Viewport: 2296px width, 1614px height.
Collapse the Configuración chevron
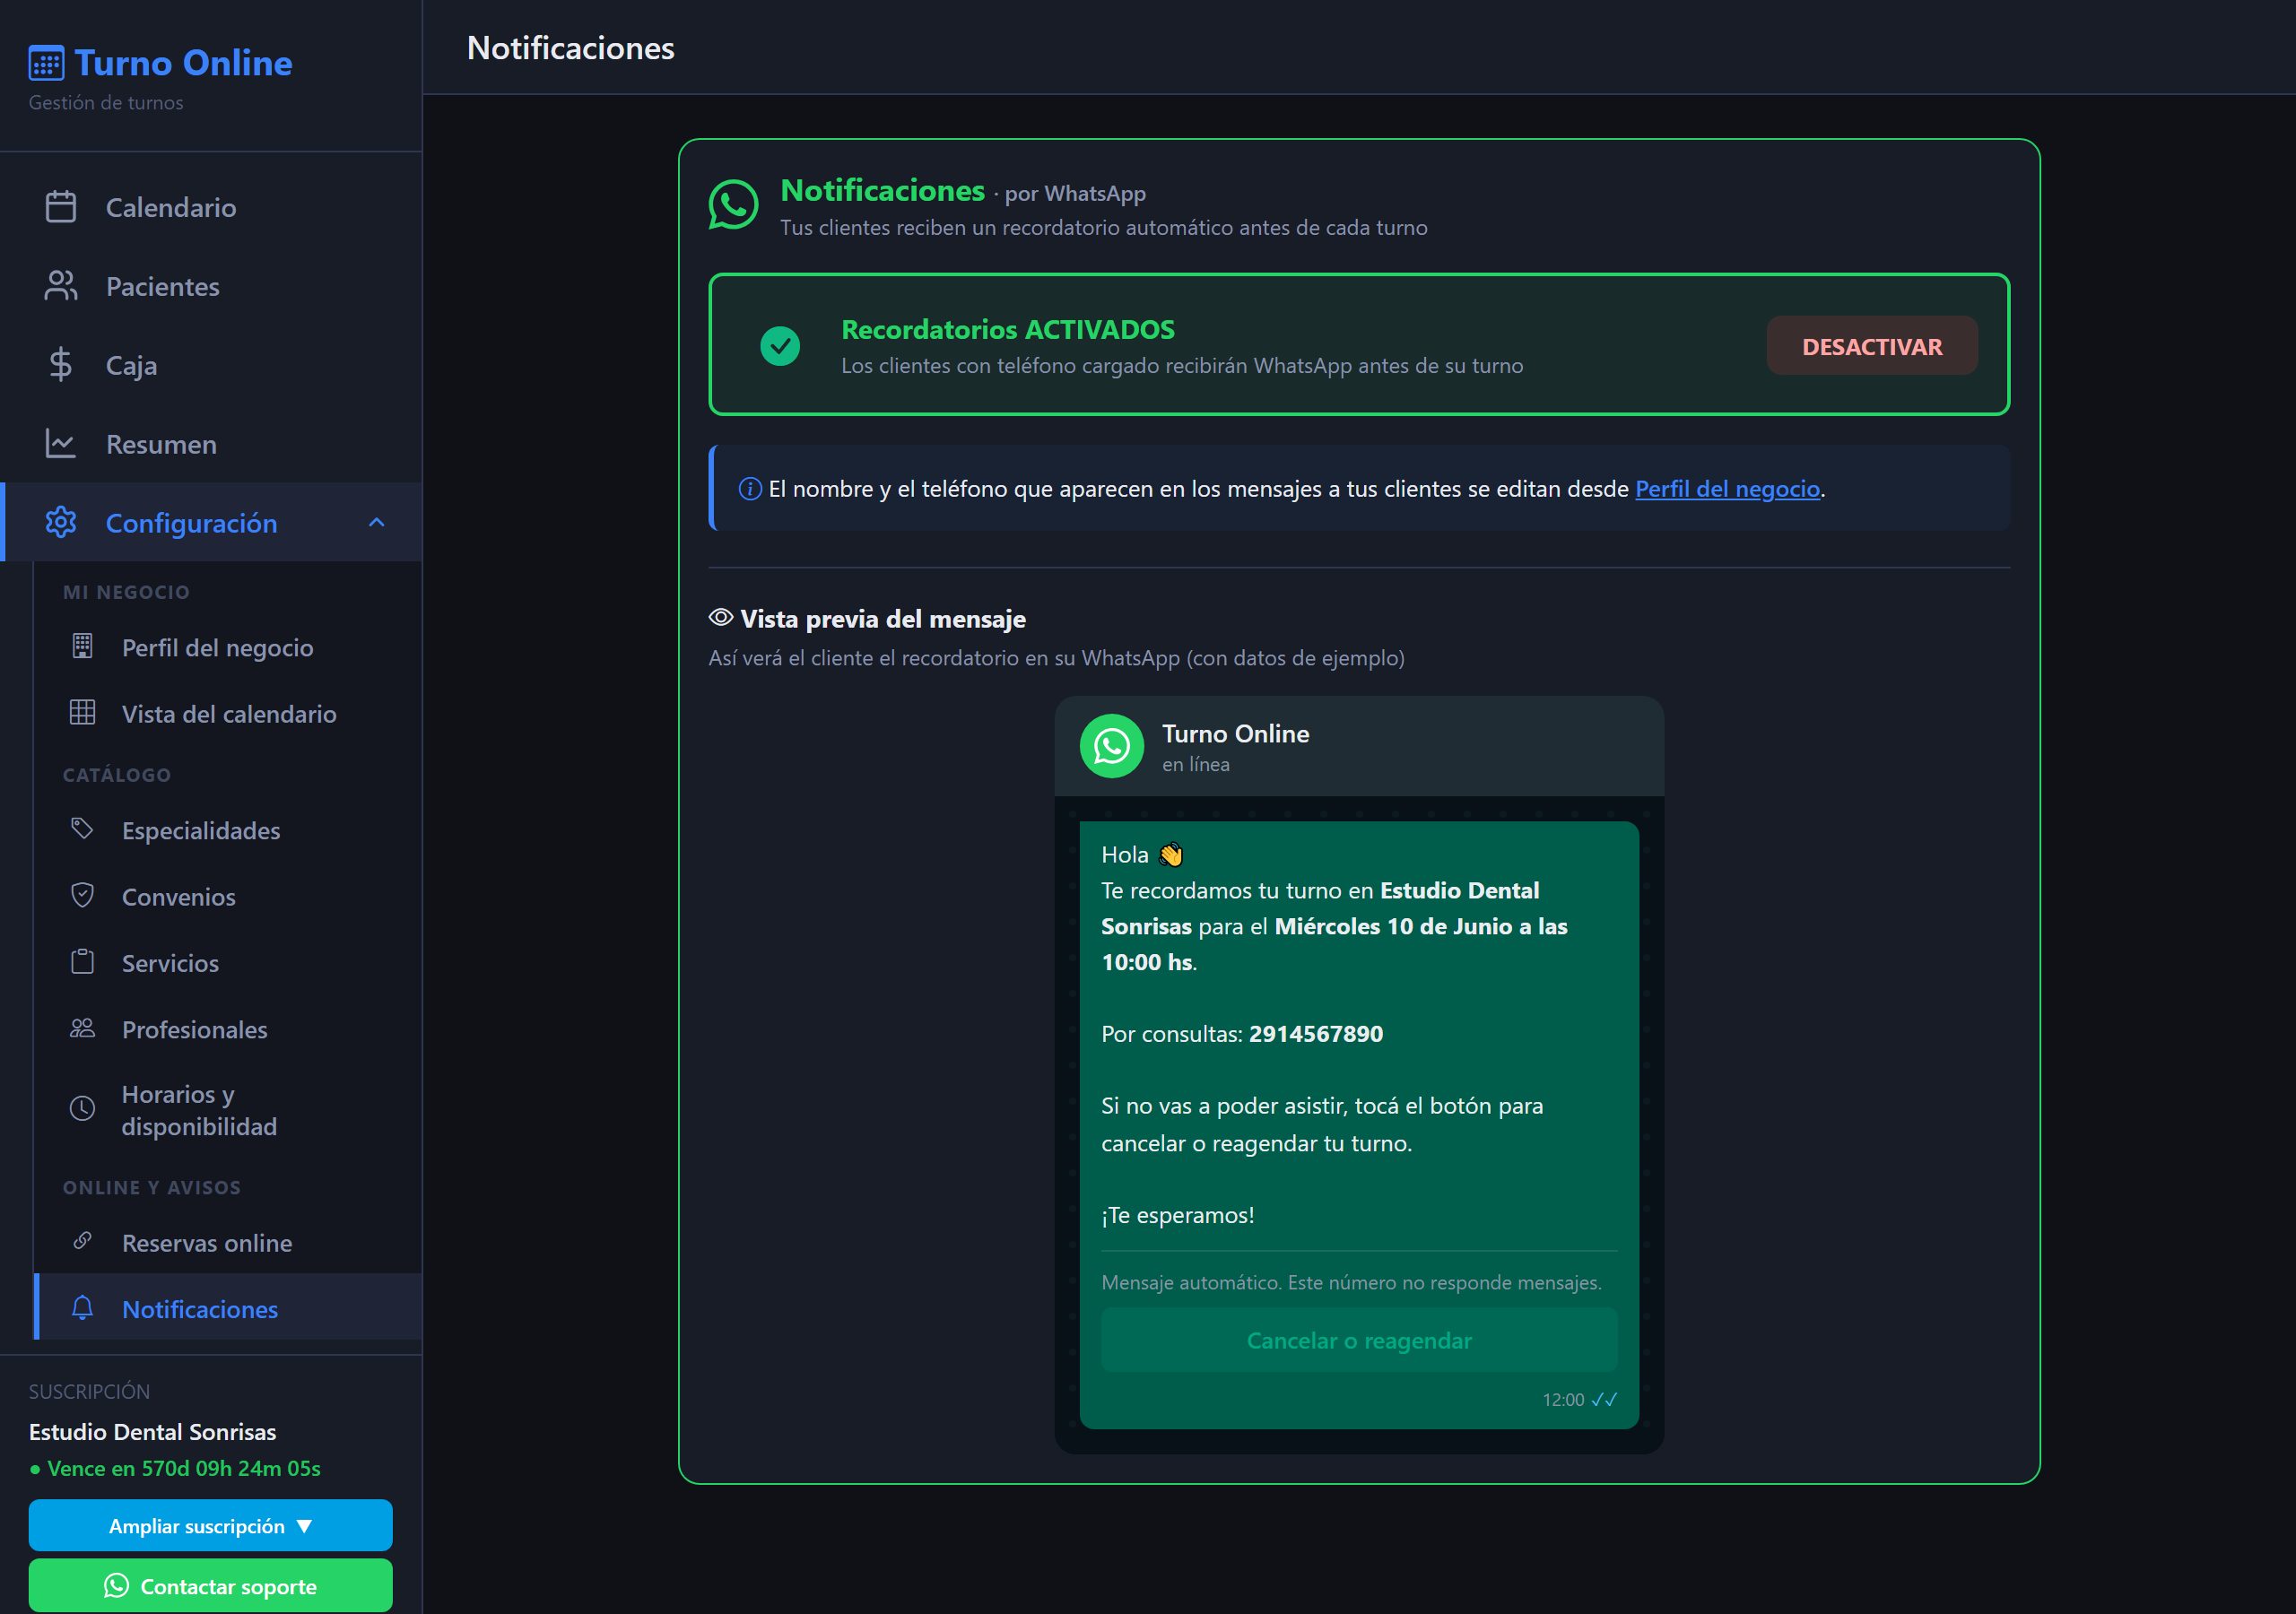(377, 522)
